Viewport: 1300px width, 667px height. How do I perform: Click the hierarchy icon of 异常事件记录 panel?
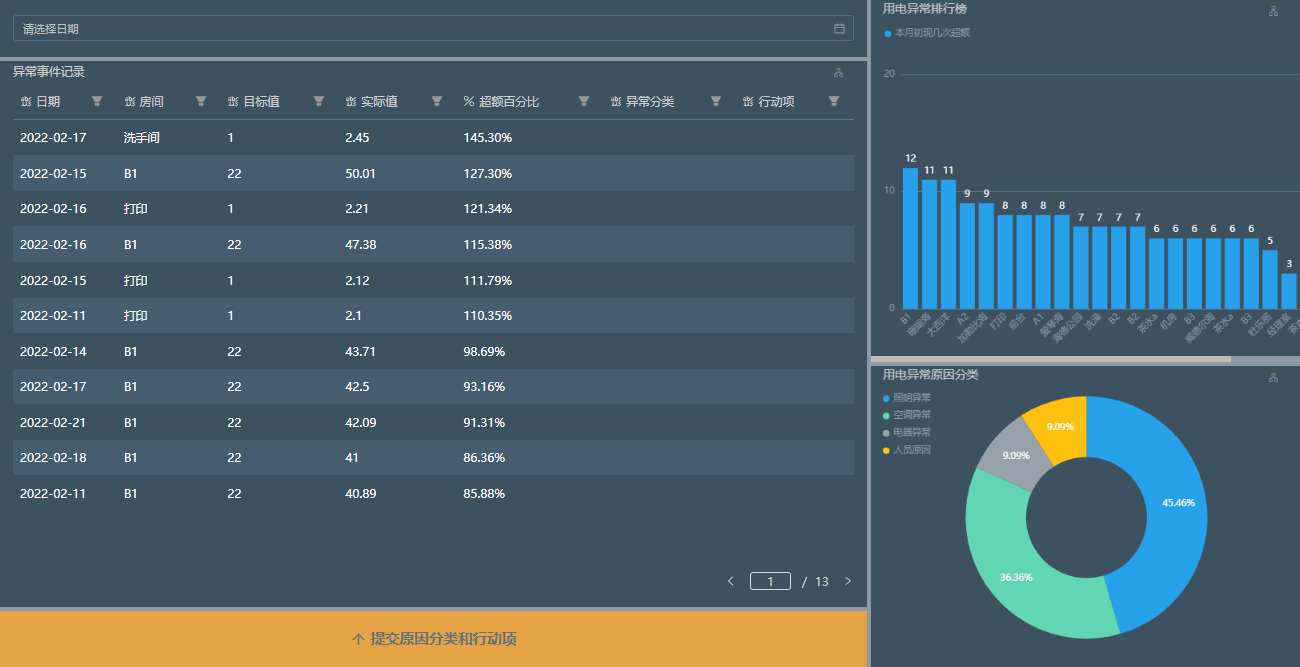coord(838,72)
